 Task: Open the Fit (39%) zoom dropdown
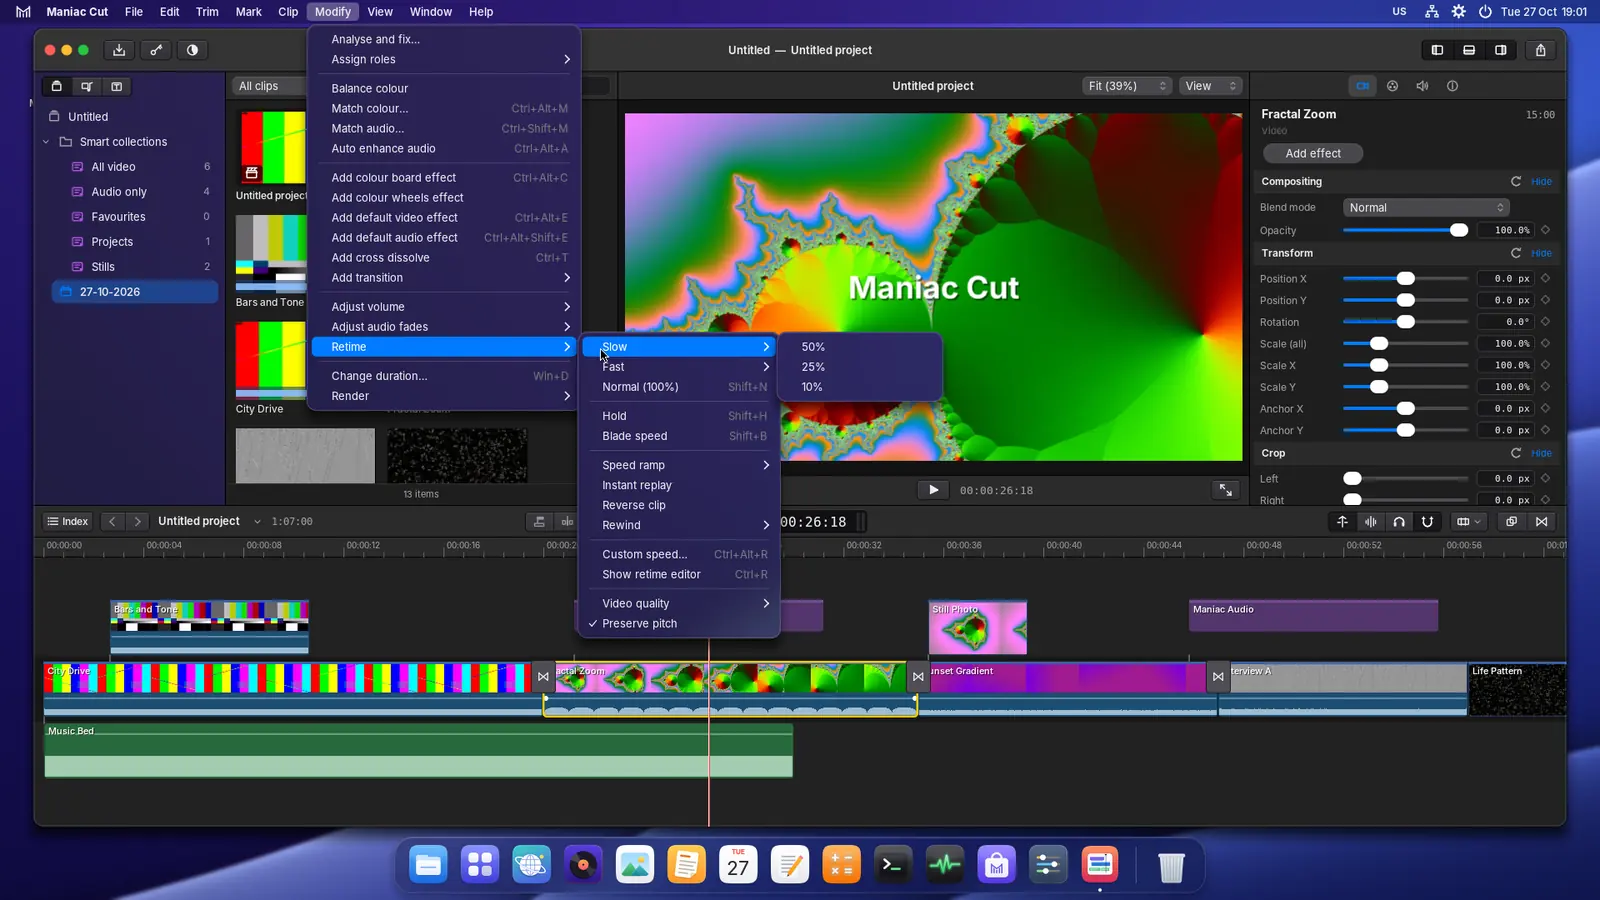click(1127, 86)
